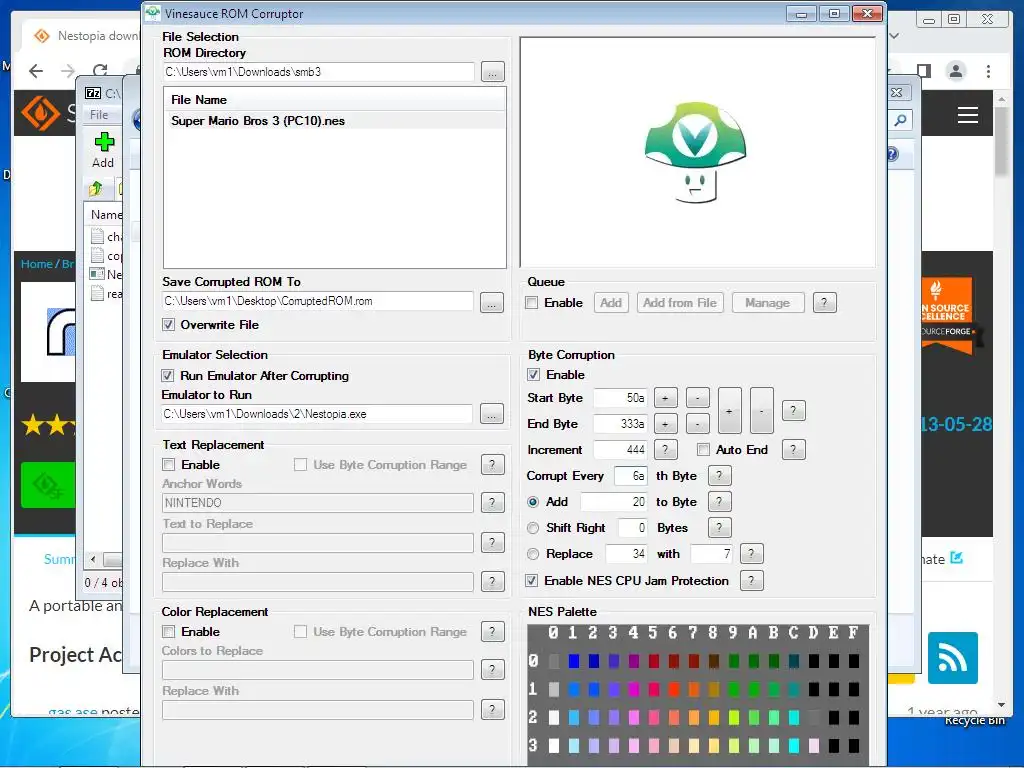Screen dimensions: 1024x768
Task: Pick the white swatch in palette row 2 column 0
Action: 554,717
